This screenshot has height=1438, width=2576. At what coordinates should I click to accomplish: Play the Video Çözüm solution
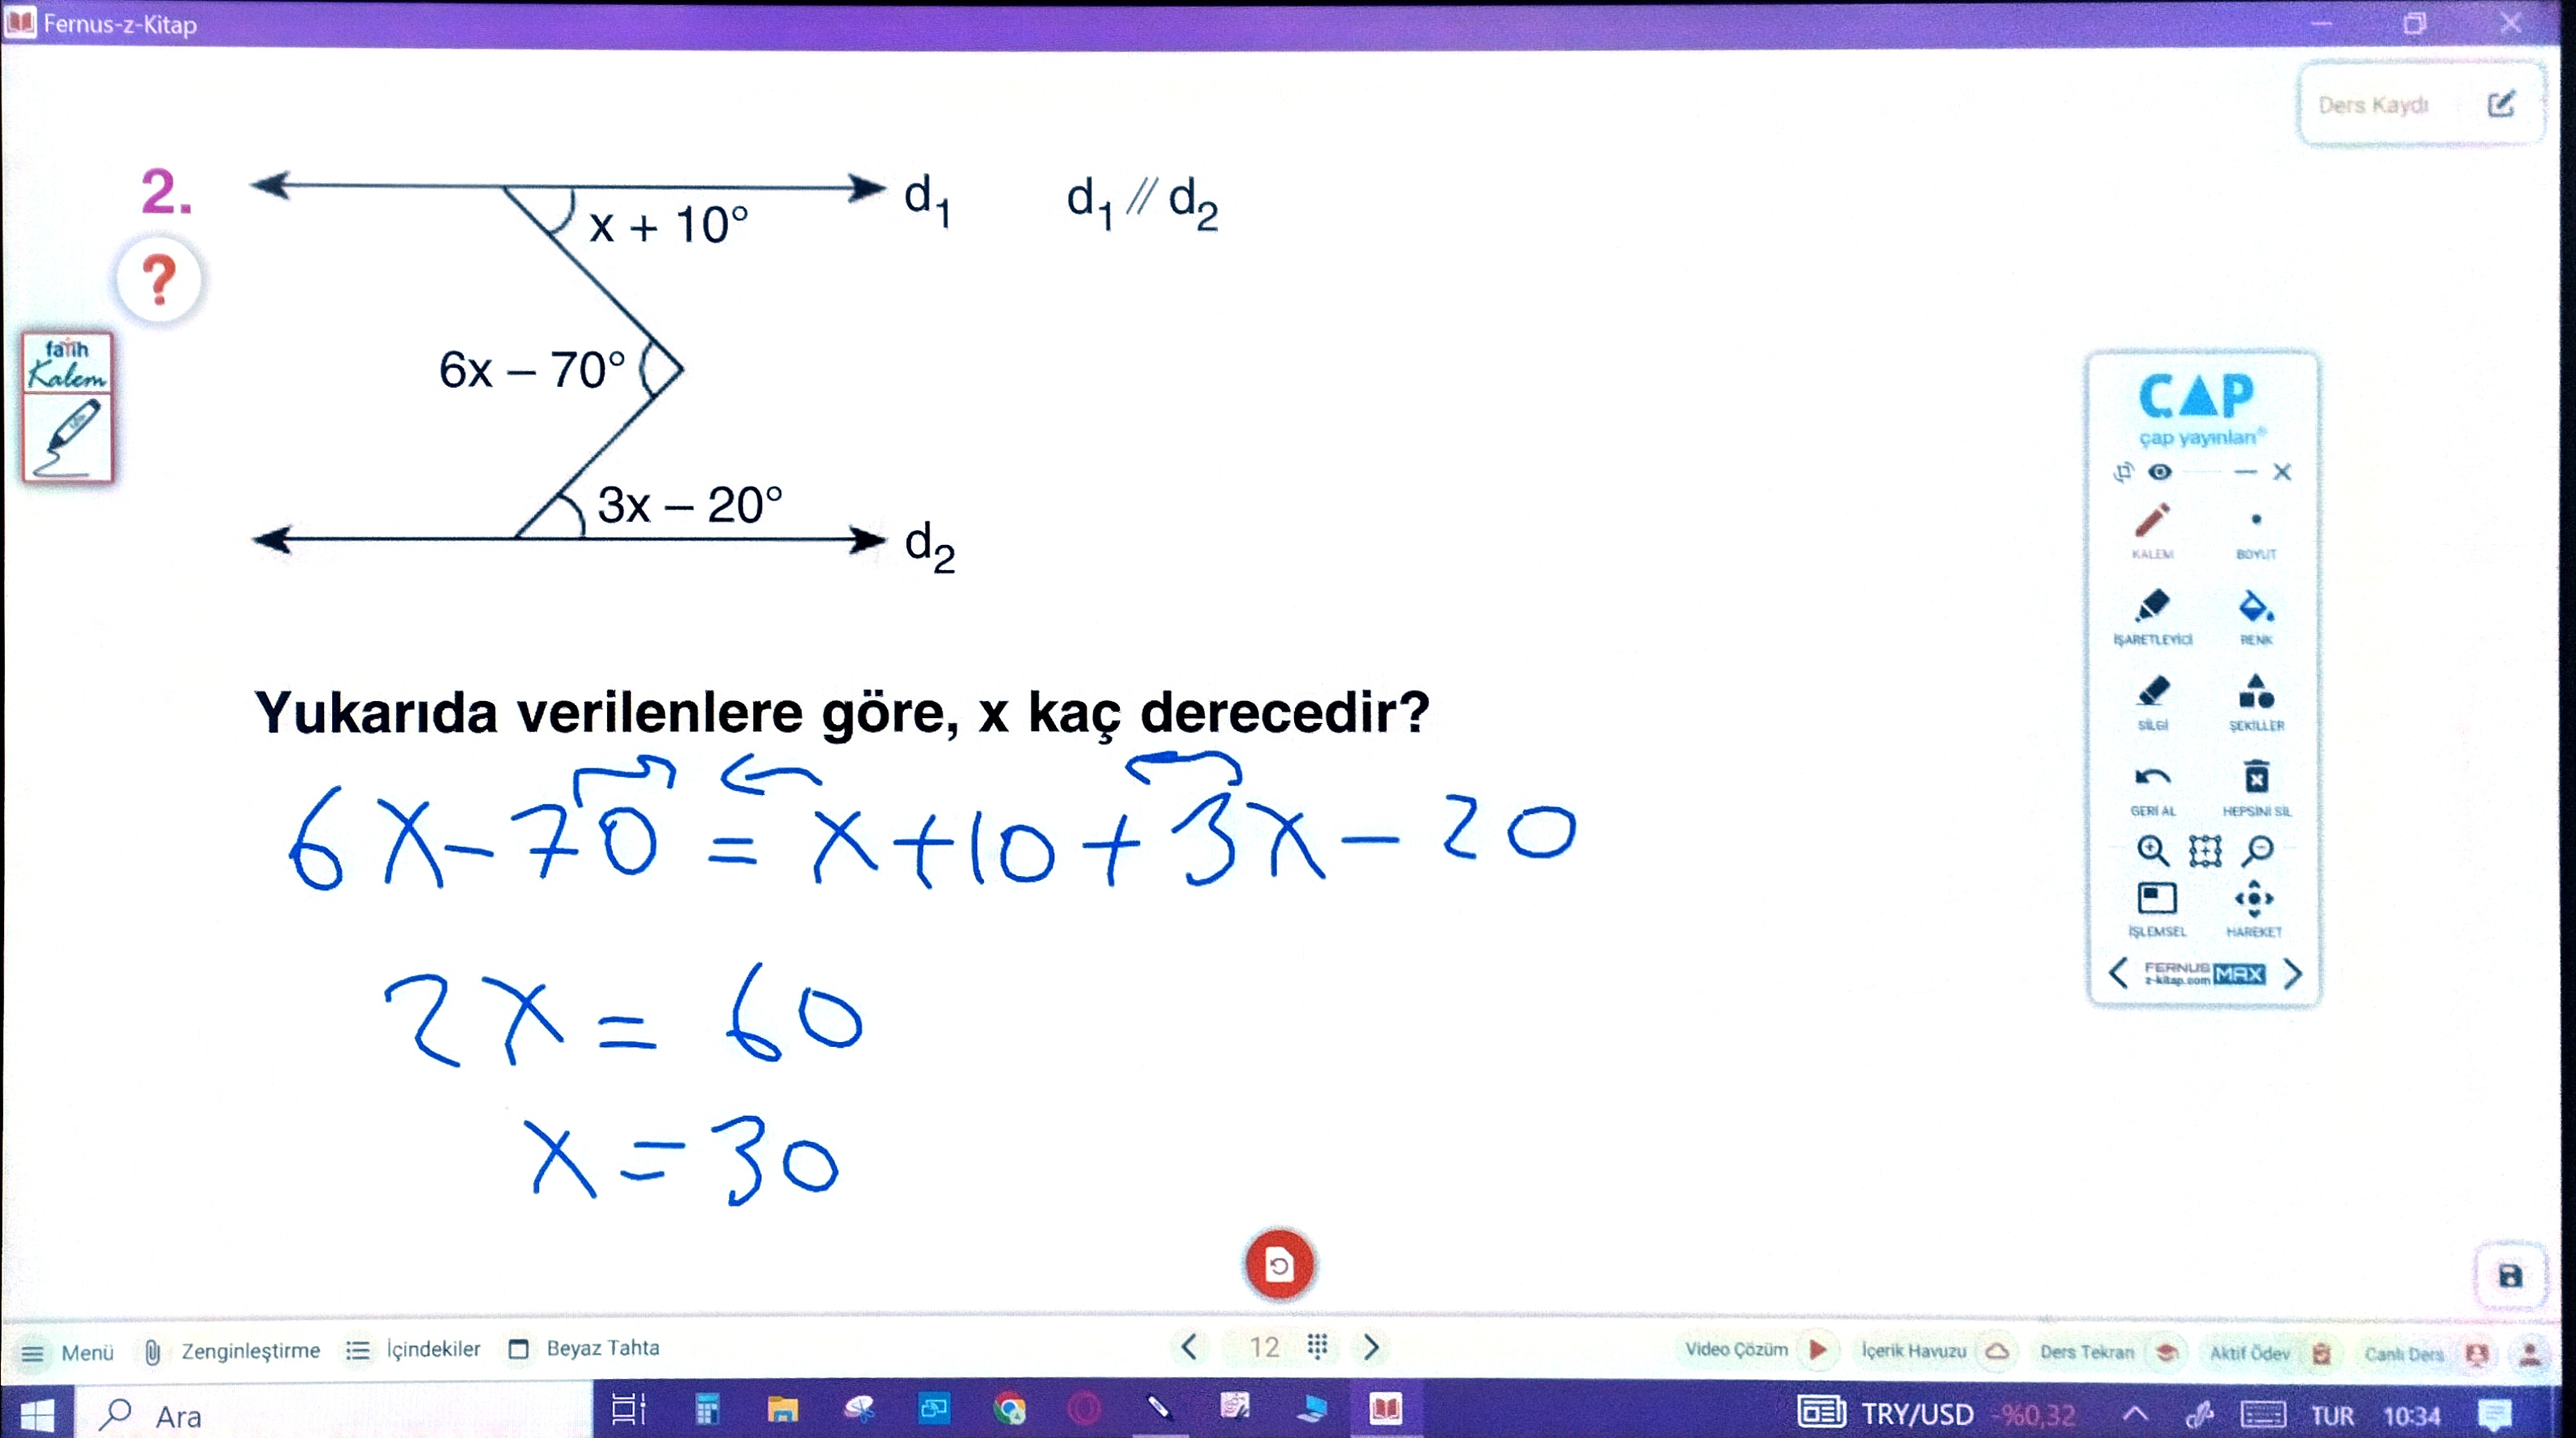pos(1817,1350)
